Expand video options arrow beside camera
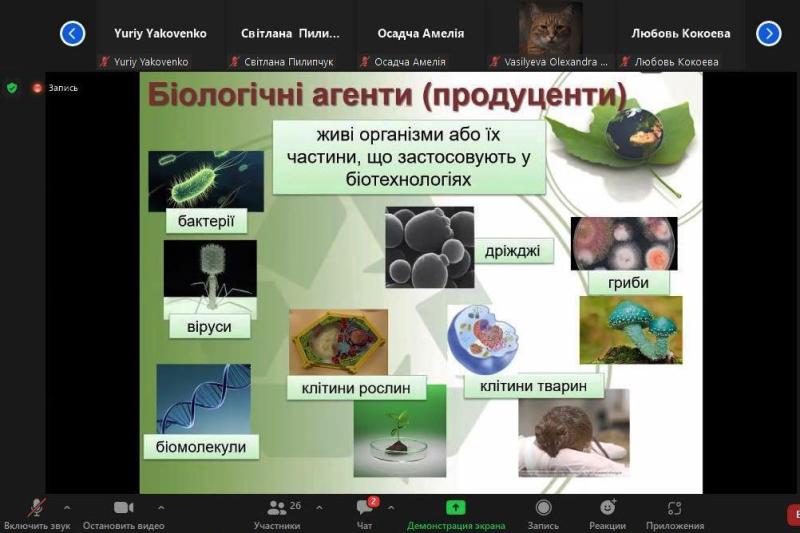The height and width of the screenshot is (533, 800). [x=161, y=507]
